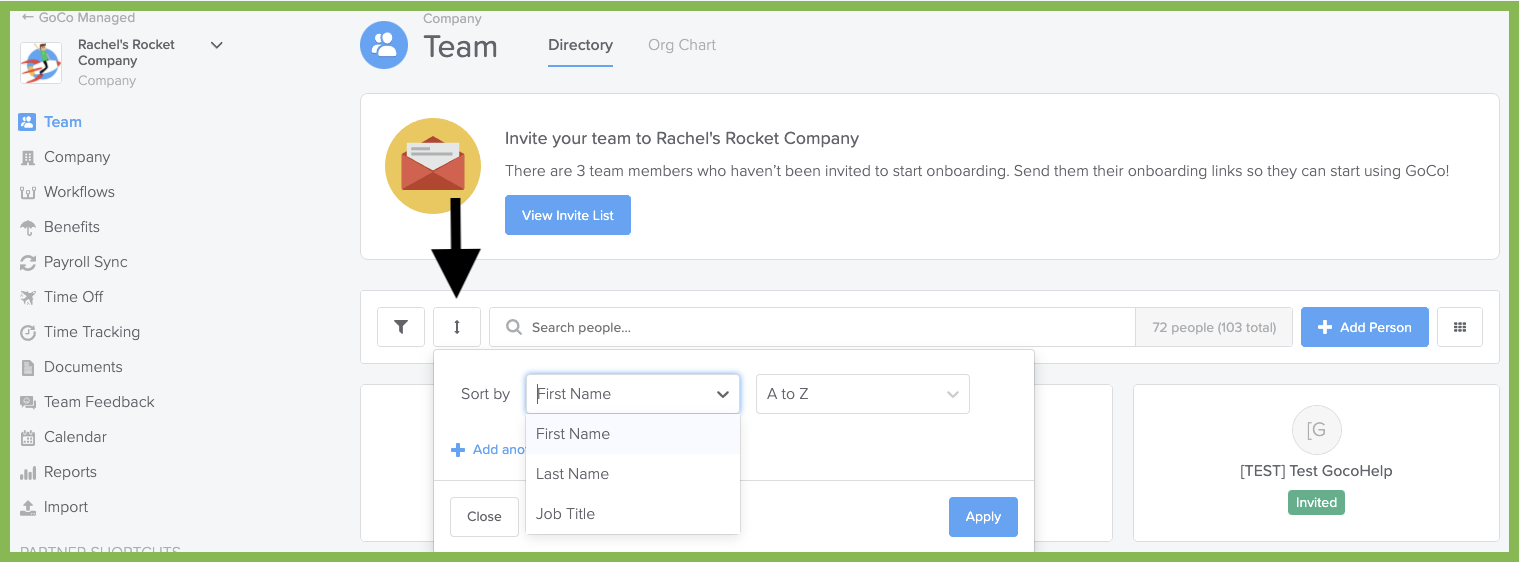This screenshot has width=1520, height=562.
Task: Open Benefits in the sidebar
Action: 72,227
